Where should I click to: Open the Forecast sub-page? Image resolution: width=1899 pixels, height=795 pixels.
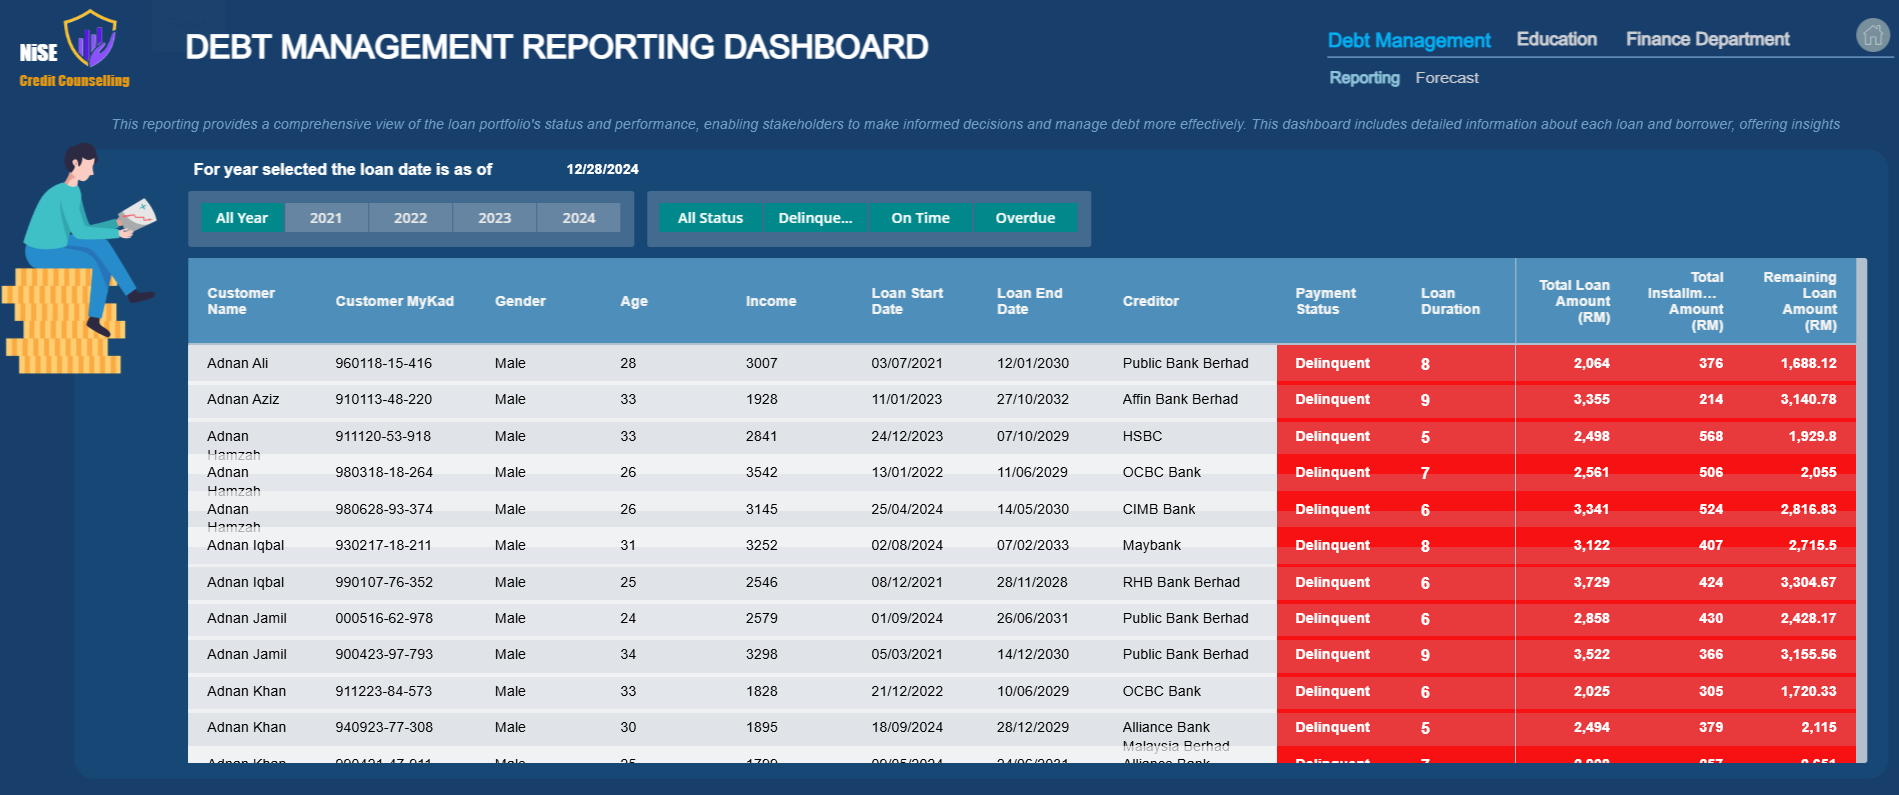1446,78
